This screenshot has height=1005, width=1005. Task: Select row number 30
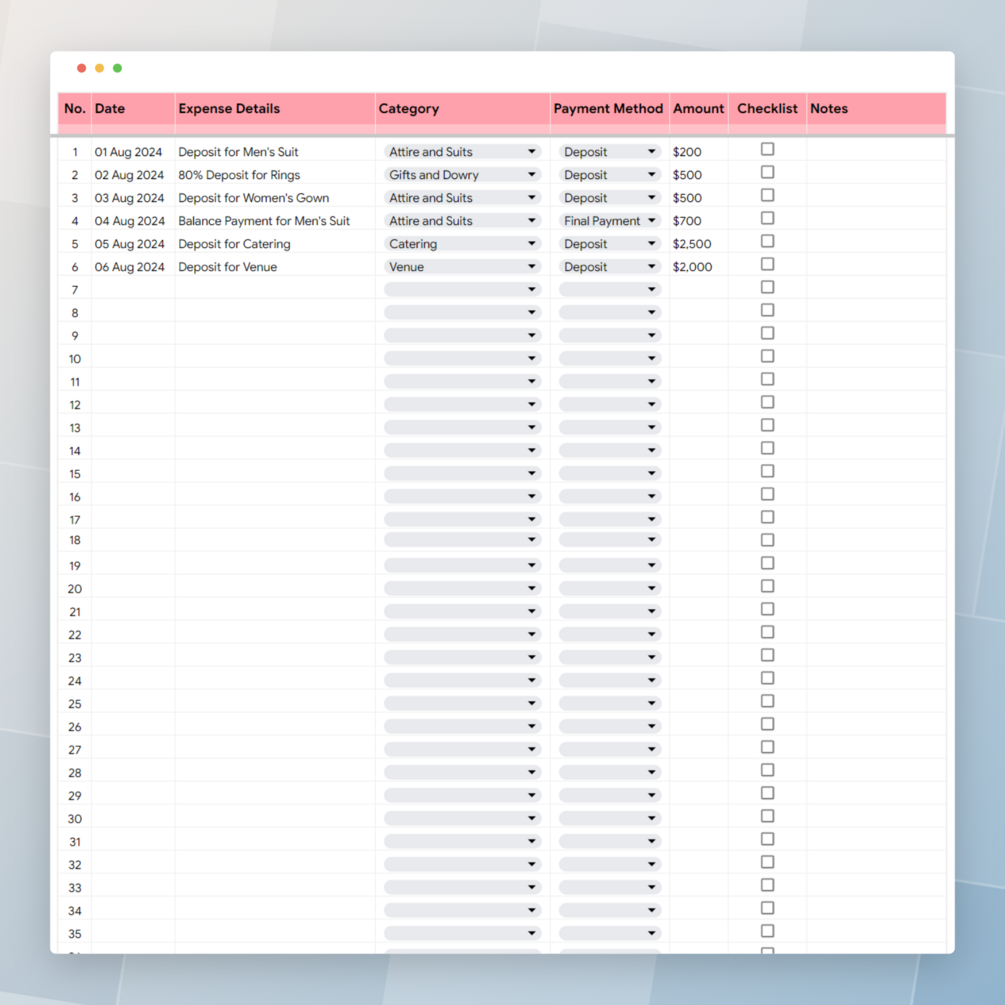point(75,819)
